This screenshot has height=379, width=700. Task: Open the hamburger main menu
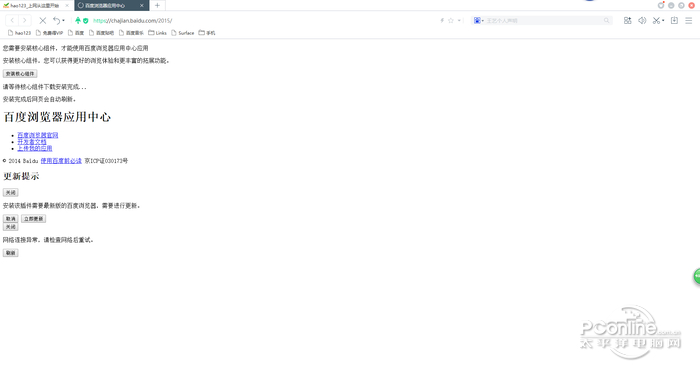tap(689, 21)
